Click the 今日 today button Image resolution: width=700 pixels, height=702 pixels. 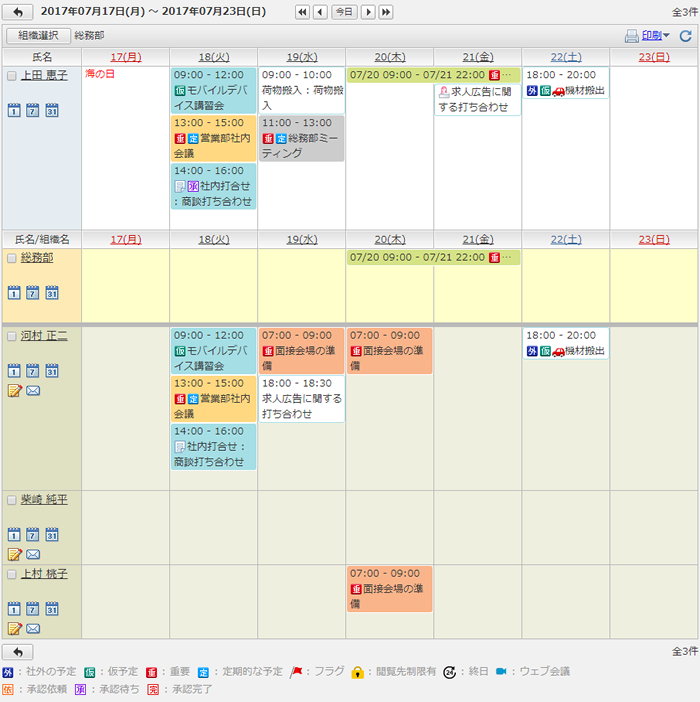point(343,12)
